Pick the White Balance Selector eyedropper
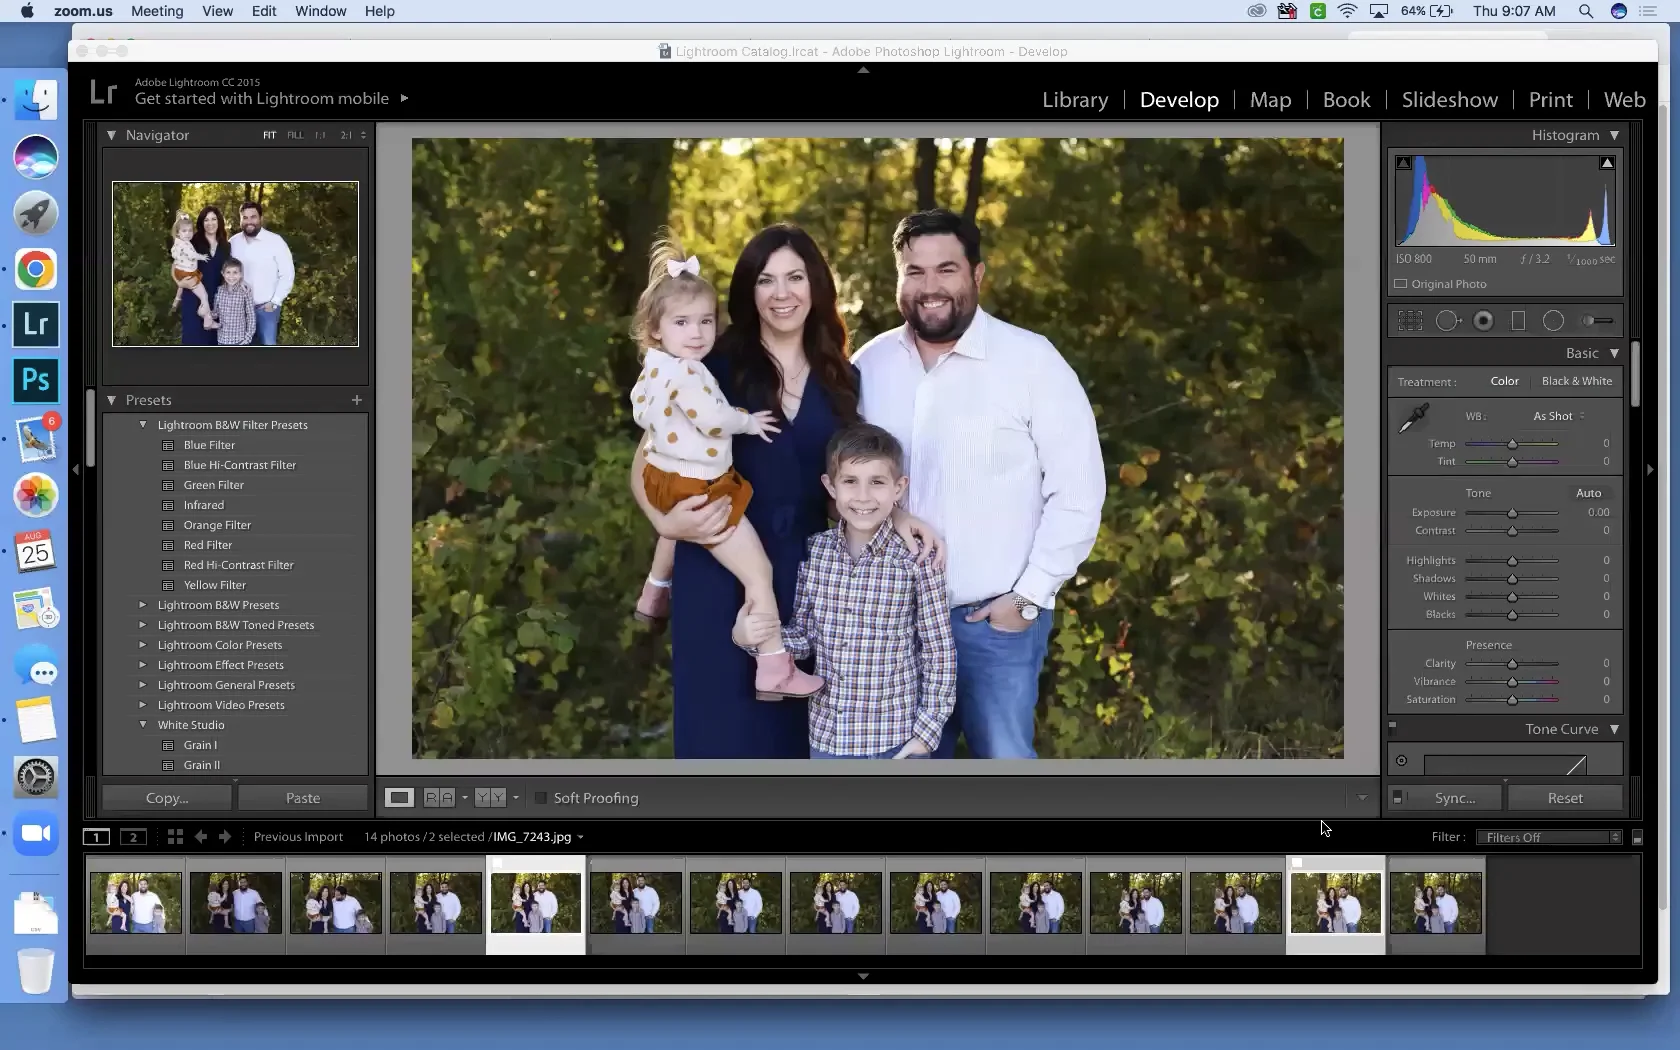This screenshot has width=1680, height=1050. coord(1414,418)
